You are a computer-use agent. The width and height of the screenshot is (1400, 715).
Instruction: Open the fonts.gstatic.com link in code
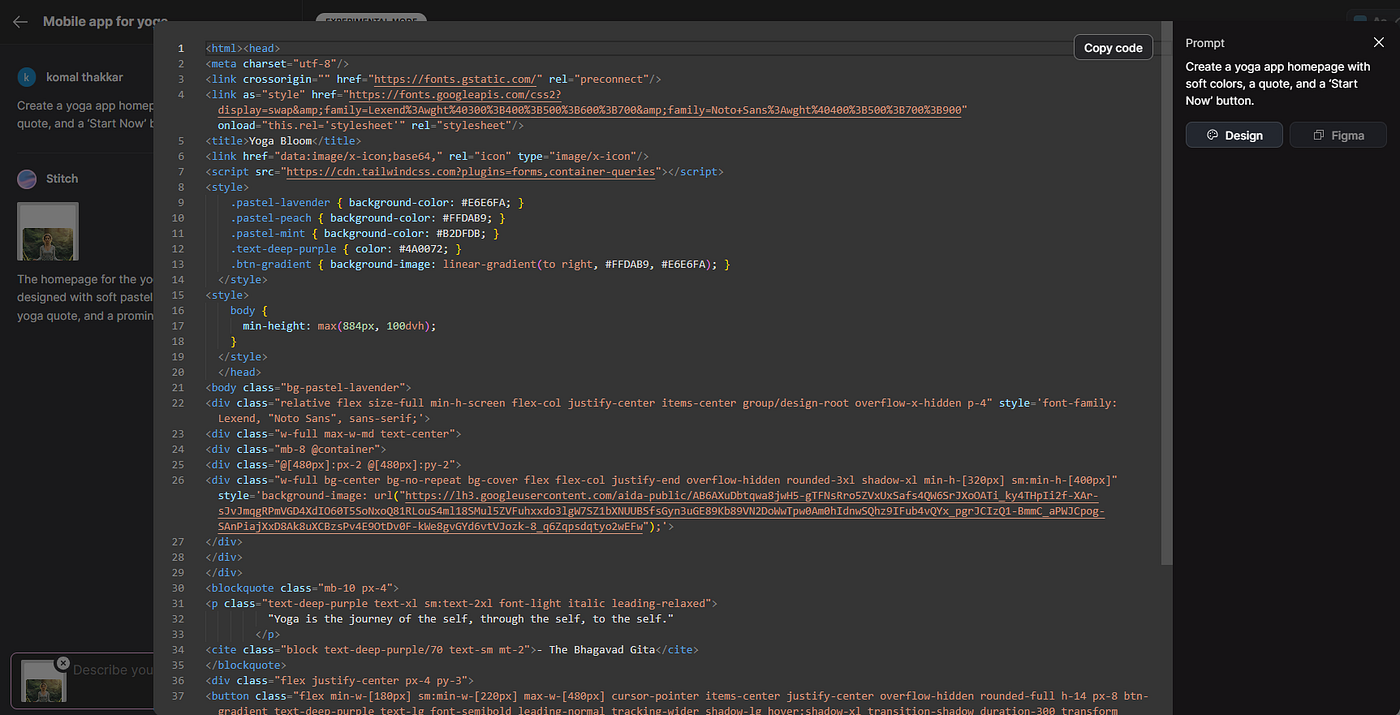pyautogui.click(x=454, y=79)
